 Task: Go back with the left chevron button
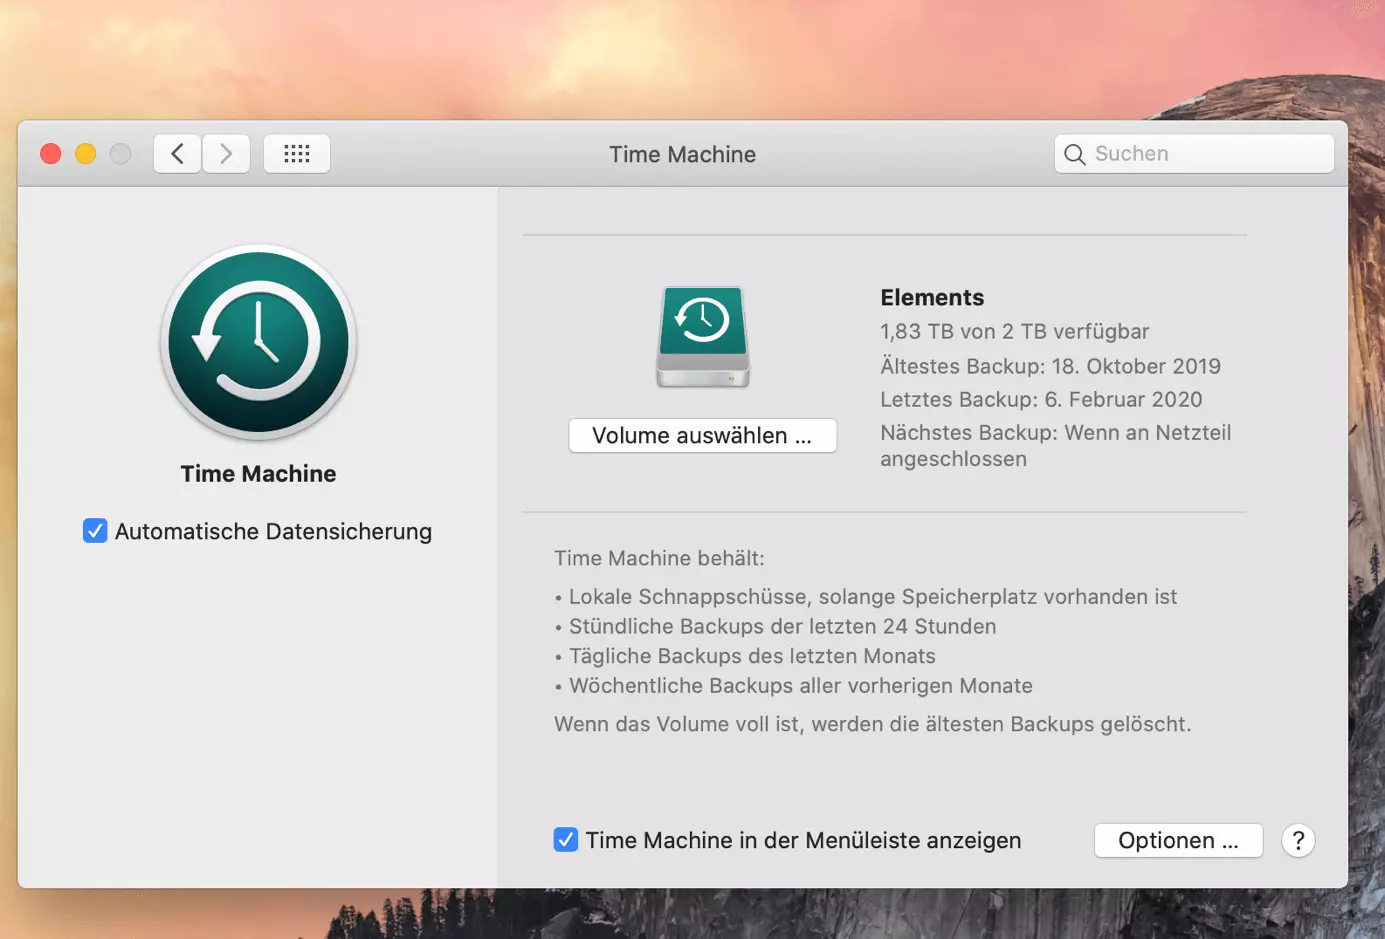(x=177, y=154)
